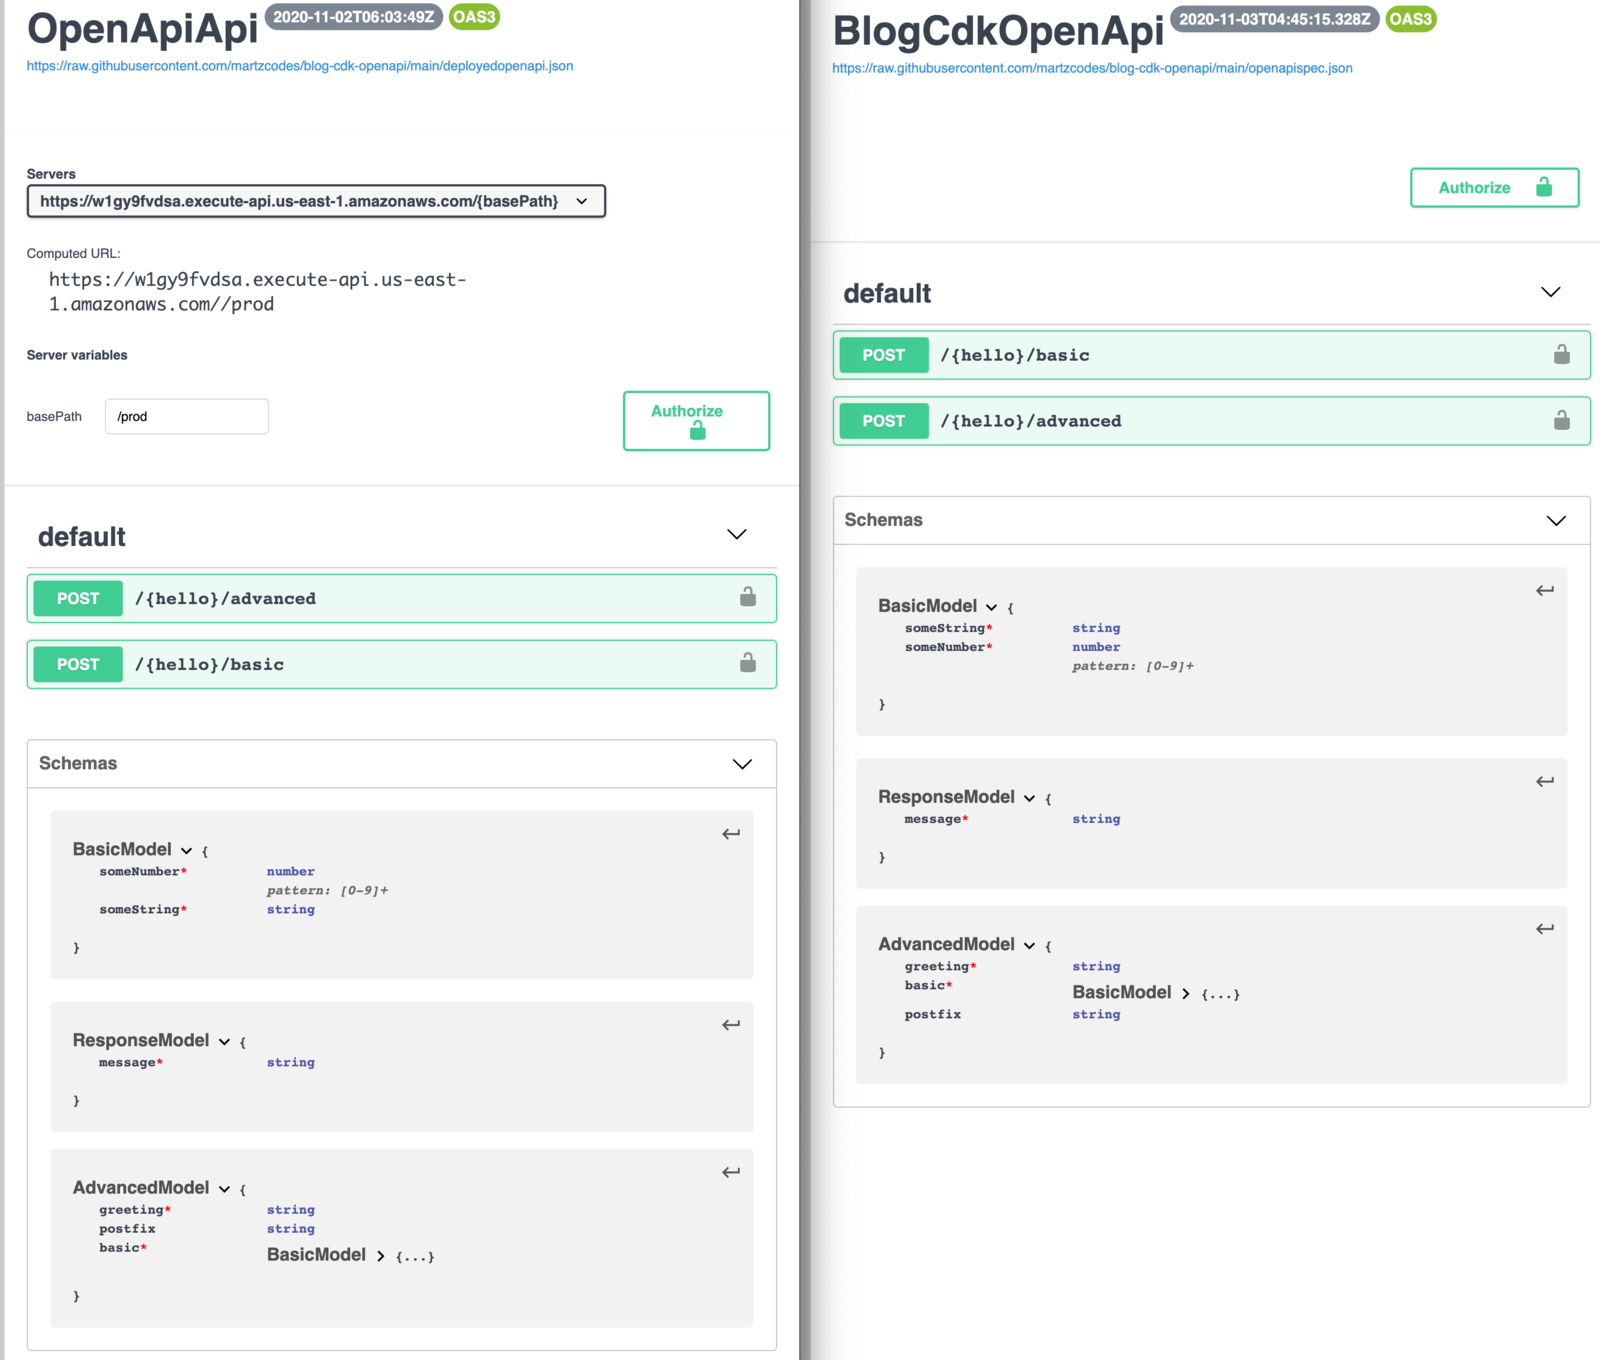Open the deployedopenapi.json link

click(300, 66)
